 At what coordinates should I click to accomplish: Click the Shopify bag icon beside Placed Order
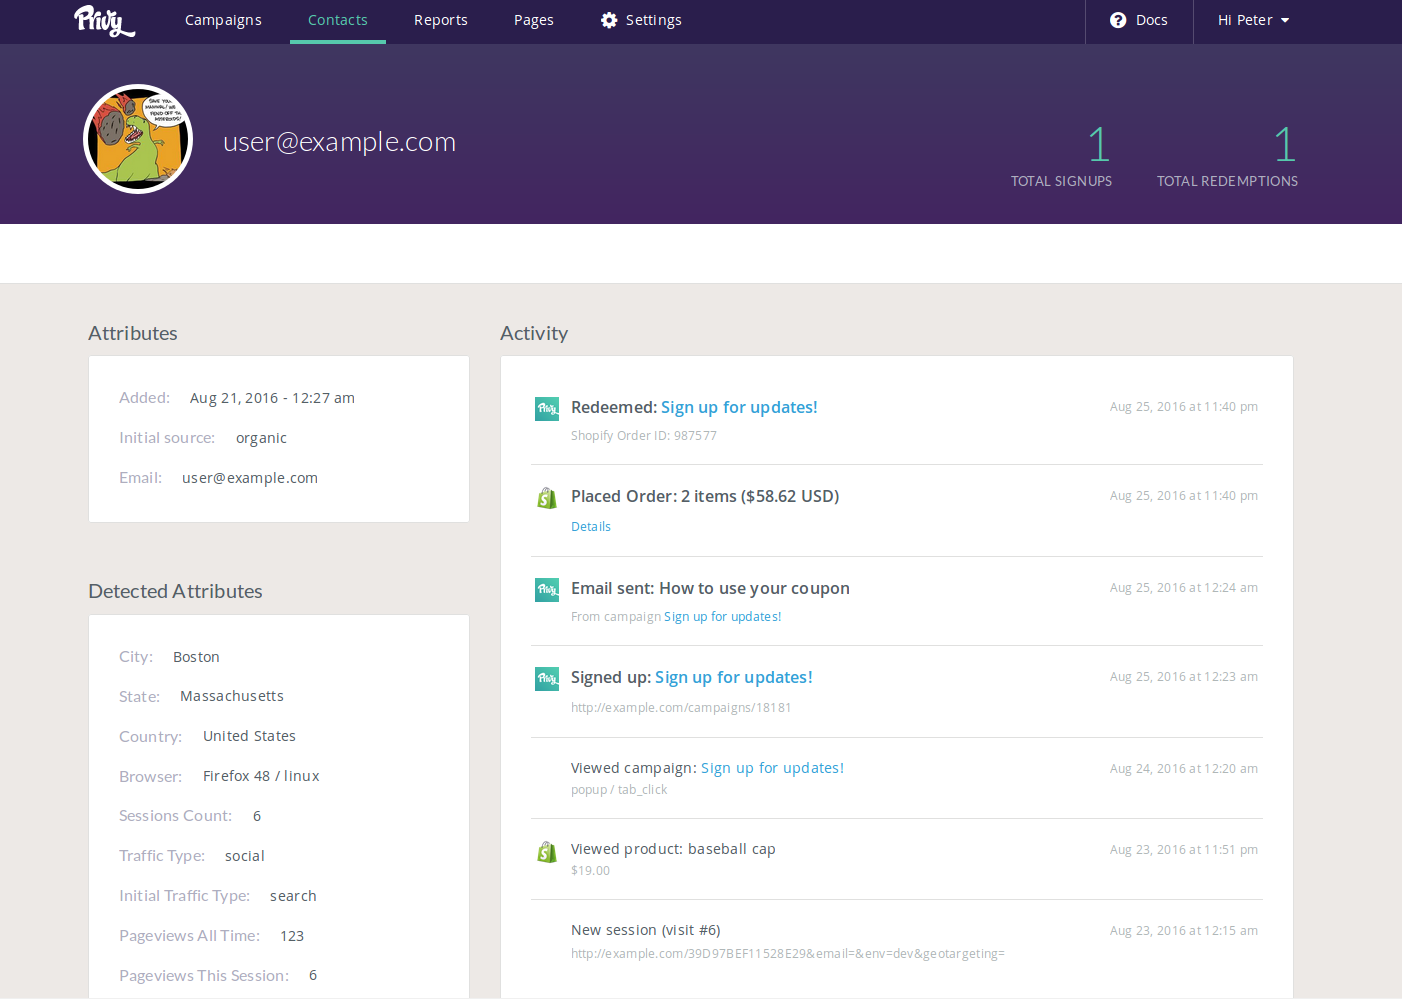coord(547,498)
